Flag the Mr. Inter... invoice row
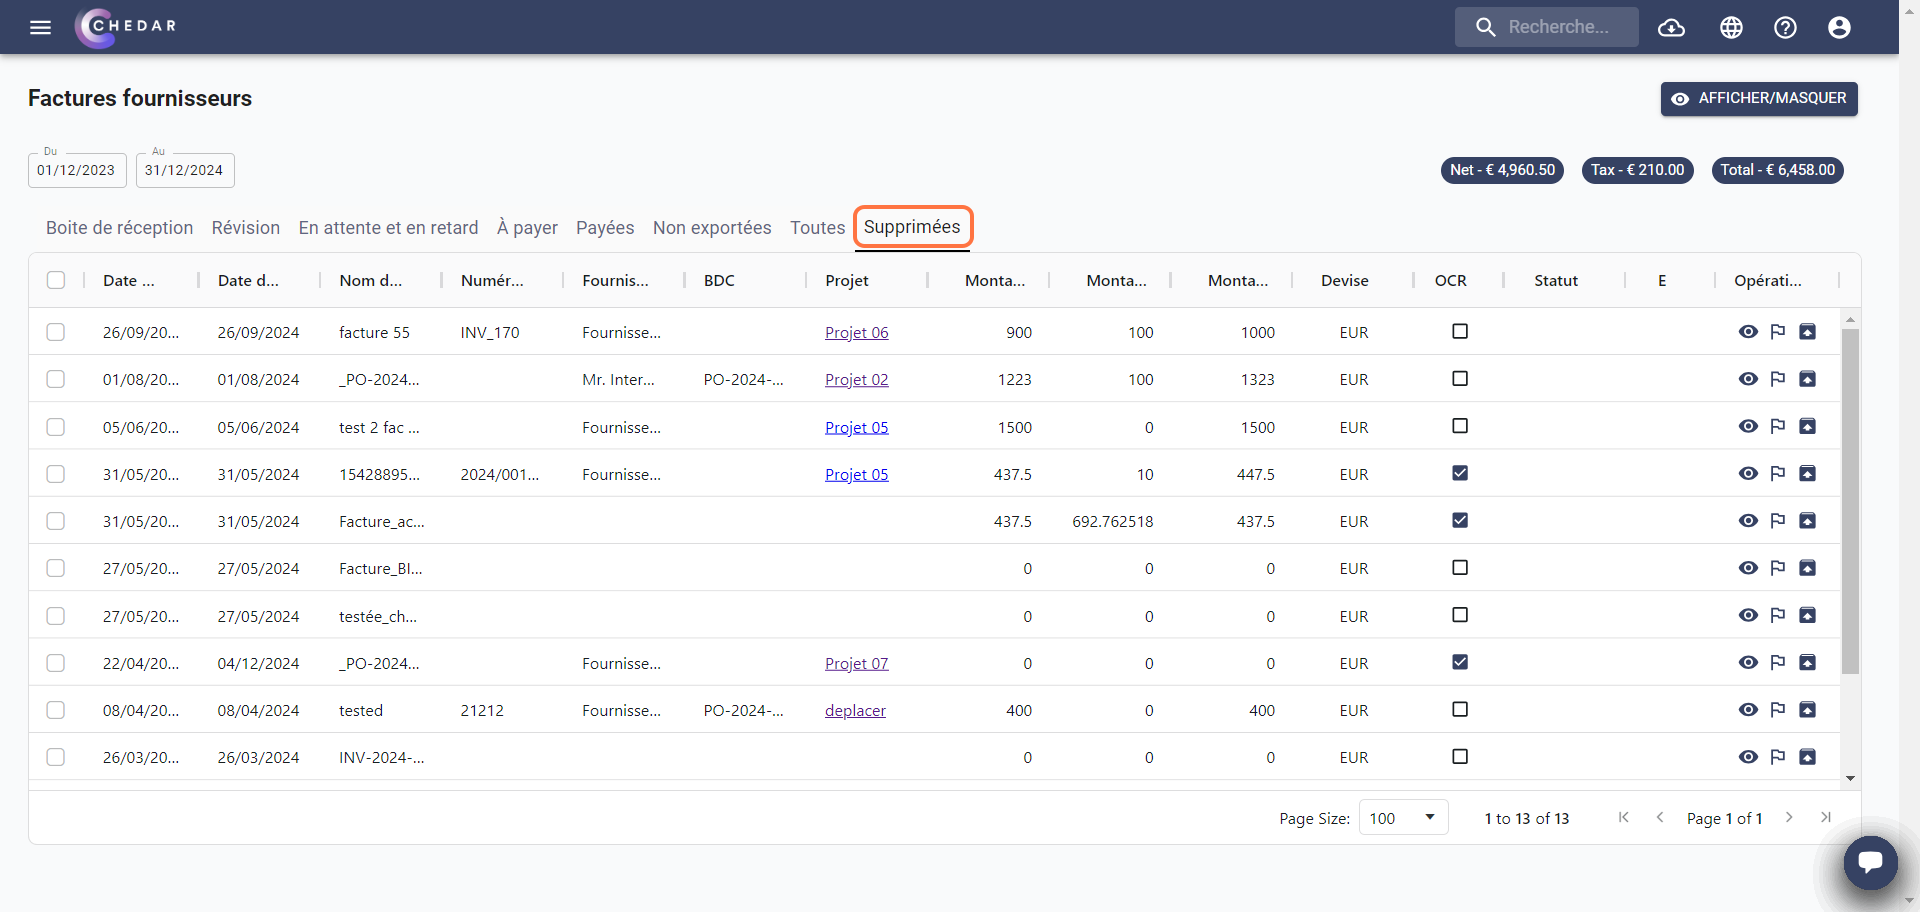Viewport: 1920px width, 912px height. [x=1778, y=379]
